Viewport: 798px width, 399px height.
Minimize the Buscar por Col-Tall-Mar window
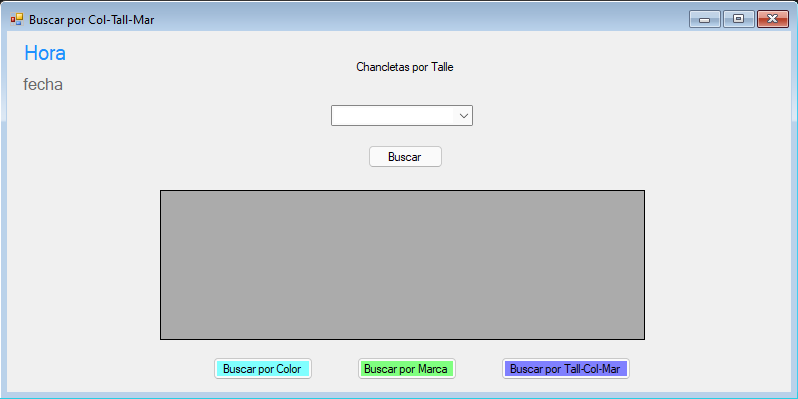tap(704, 19)
